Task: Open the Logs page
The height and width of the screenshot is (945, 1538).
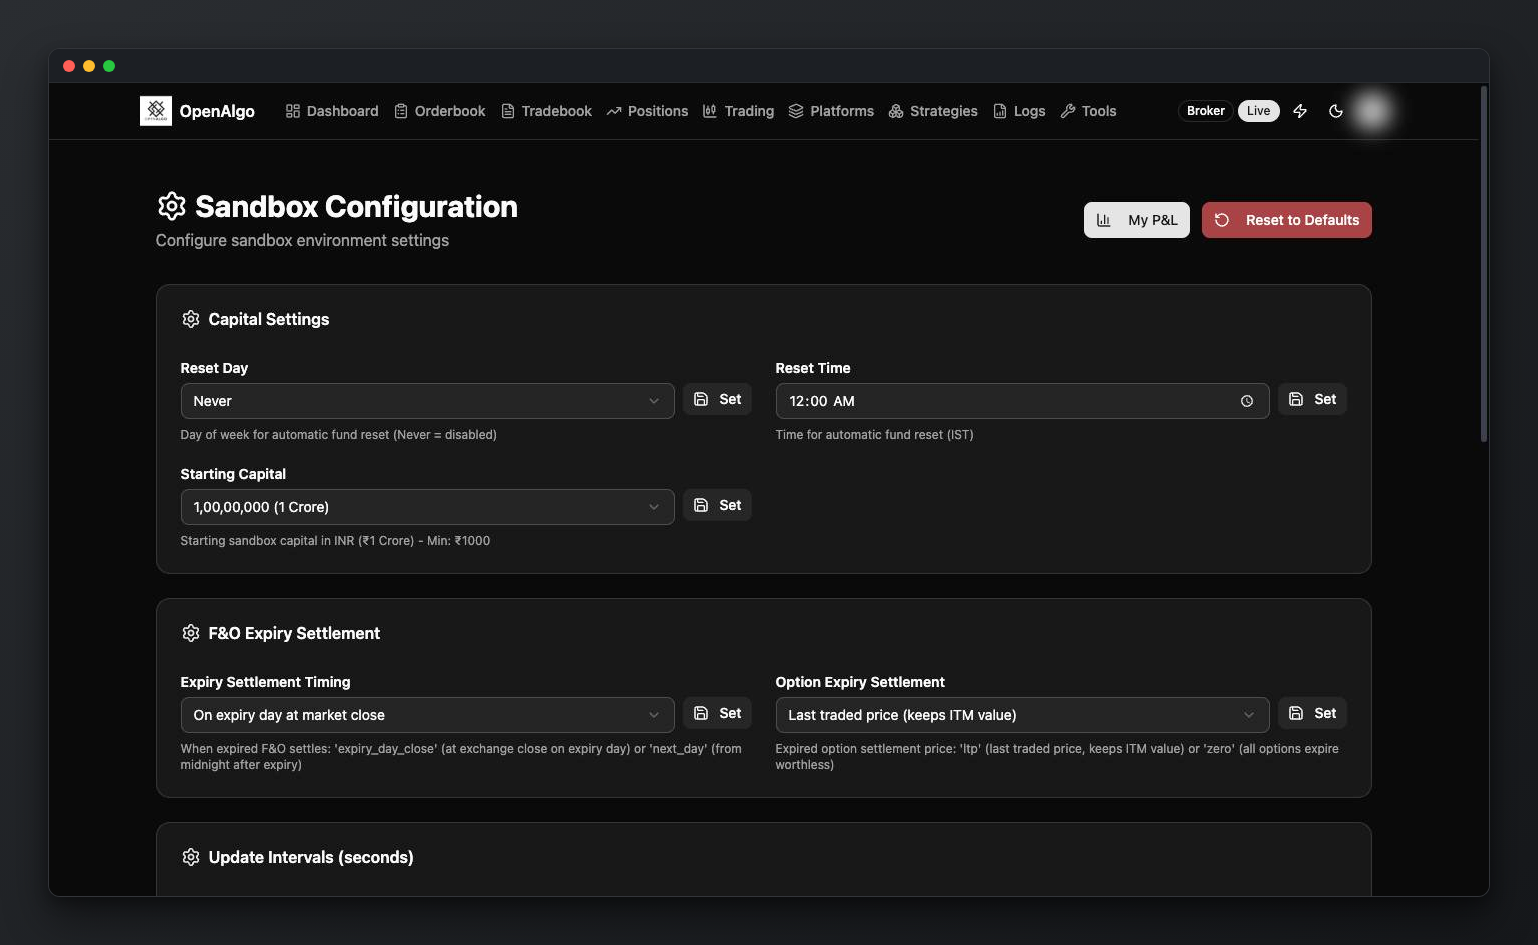Action: pos(1019,111)
